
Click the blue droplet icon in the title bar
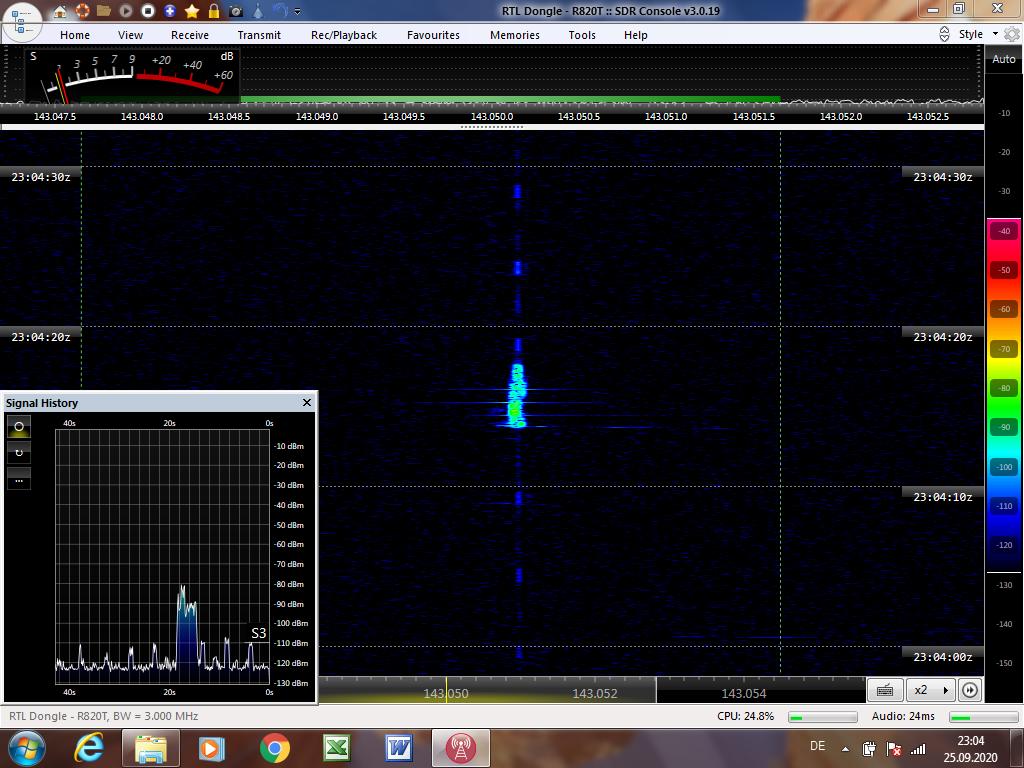258,10
